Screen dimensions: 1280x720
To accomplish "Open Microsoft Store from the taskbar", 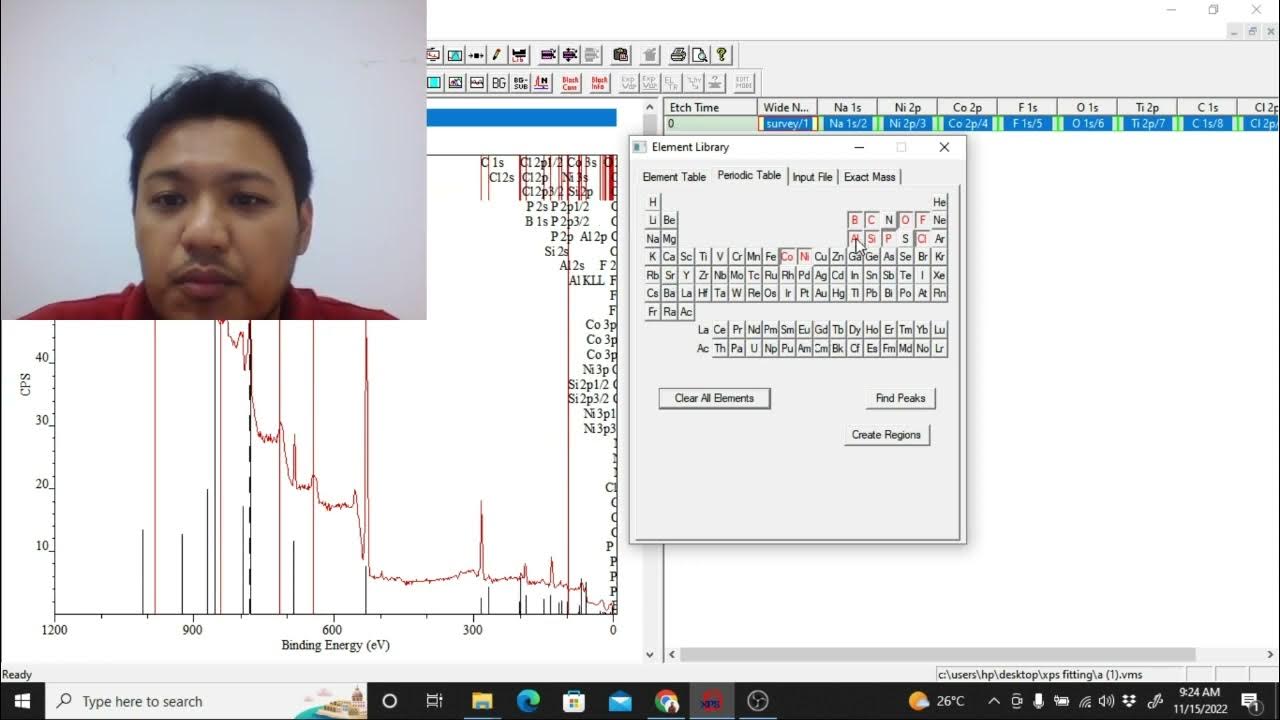I will pos(574,701).
